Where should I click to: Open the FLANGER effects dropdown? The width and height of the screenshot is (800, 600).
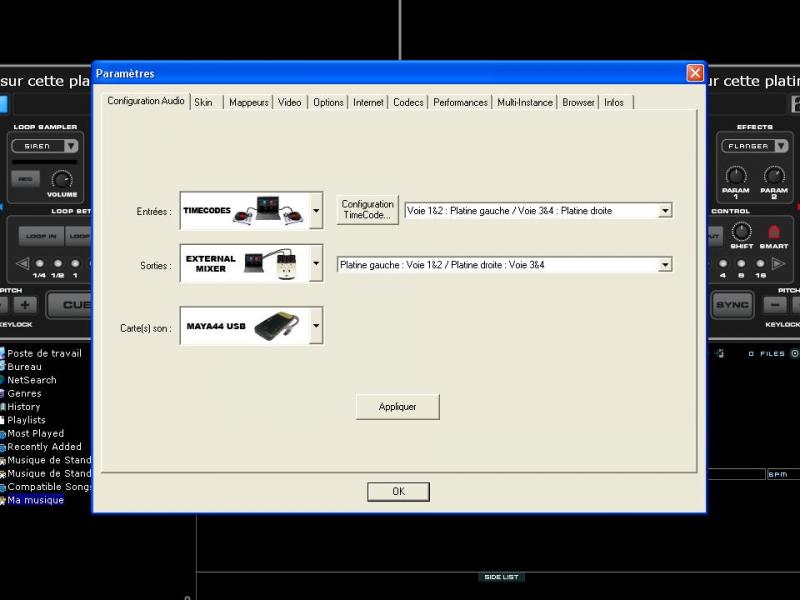(x=781, y=146)
